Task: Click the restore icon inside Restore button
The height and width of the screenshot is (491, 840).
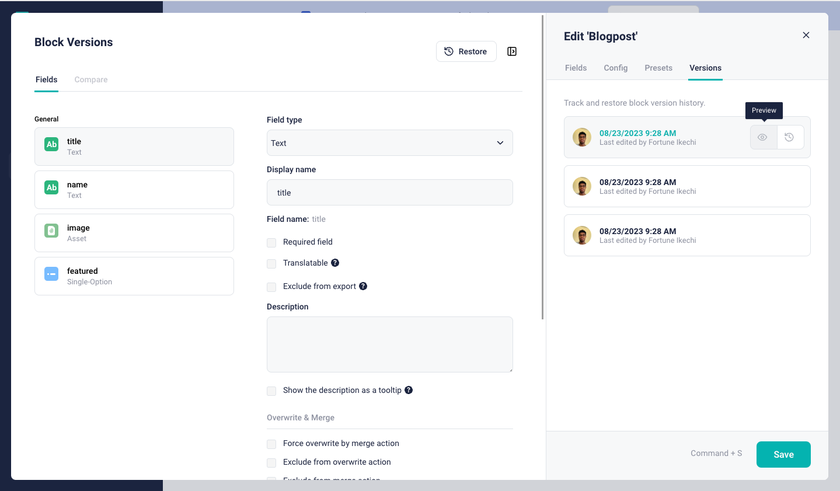Action: 449,51
